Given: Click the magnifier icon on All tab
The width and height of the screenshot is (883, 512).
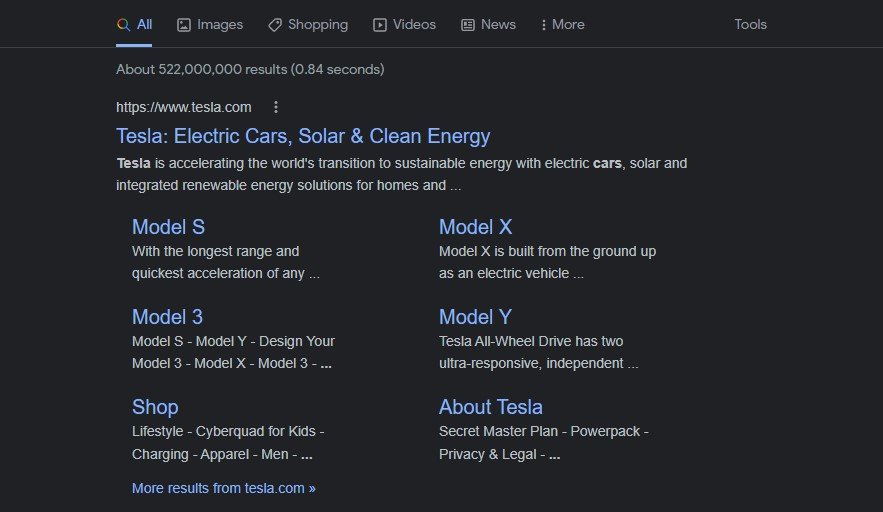Looking at the screenshot, I should pos(123,25).
